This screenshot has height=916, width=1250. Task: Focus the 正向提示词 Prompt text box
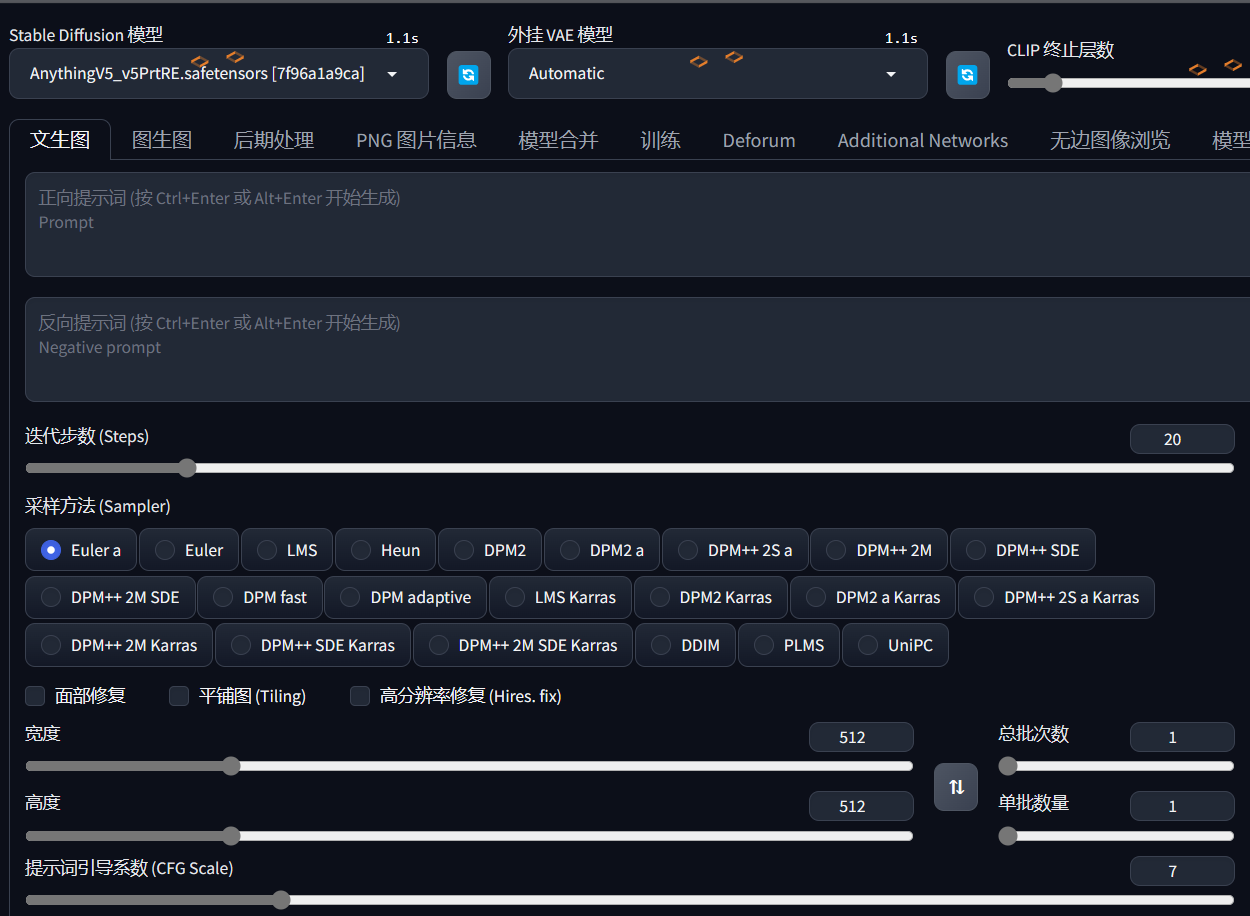click(637, 224)
